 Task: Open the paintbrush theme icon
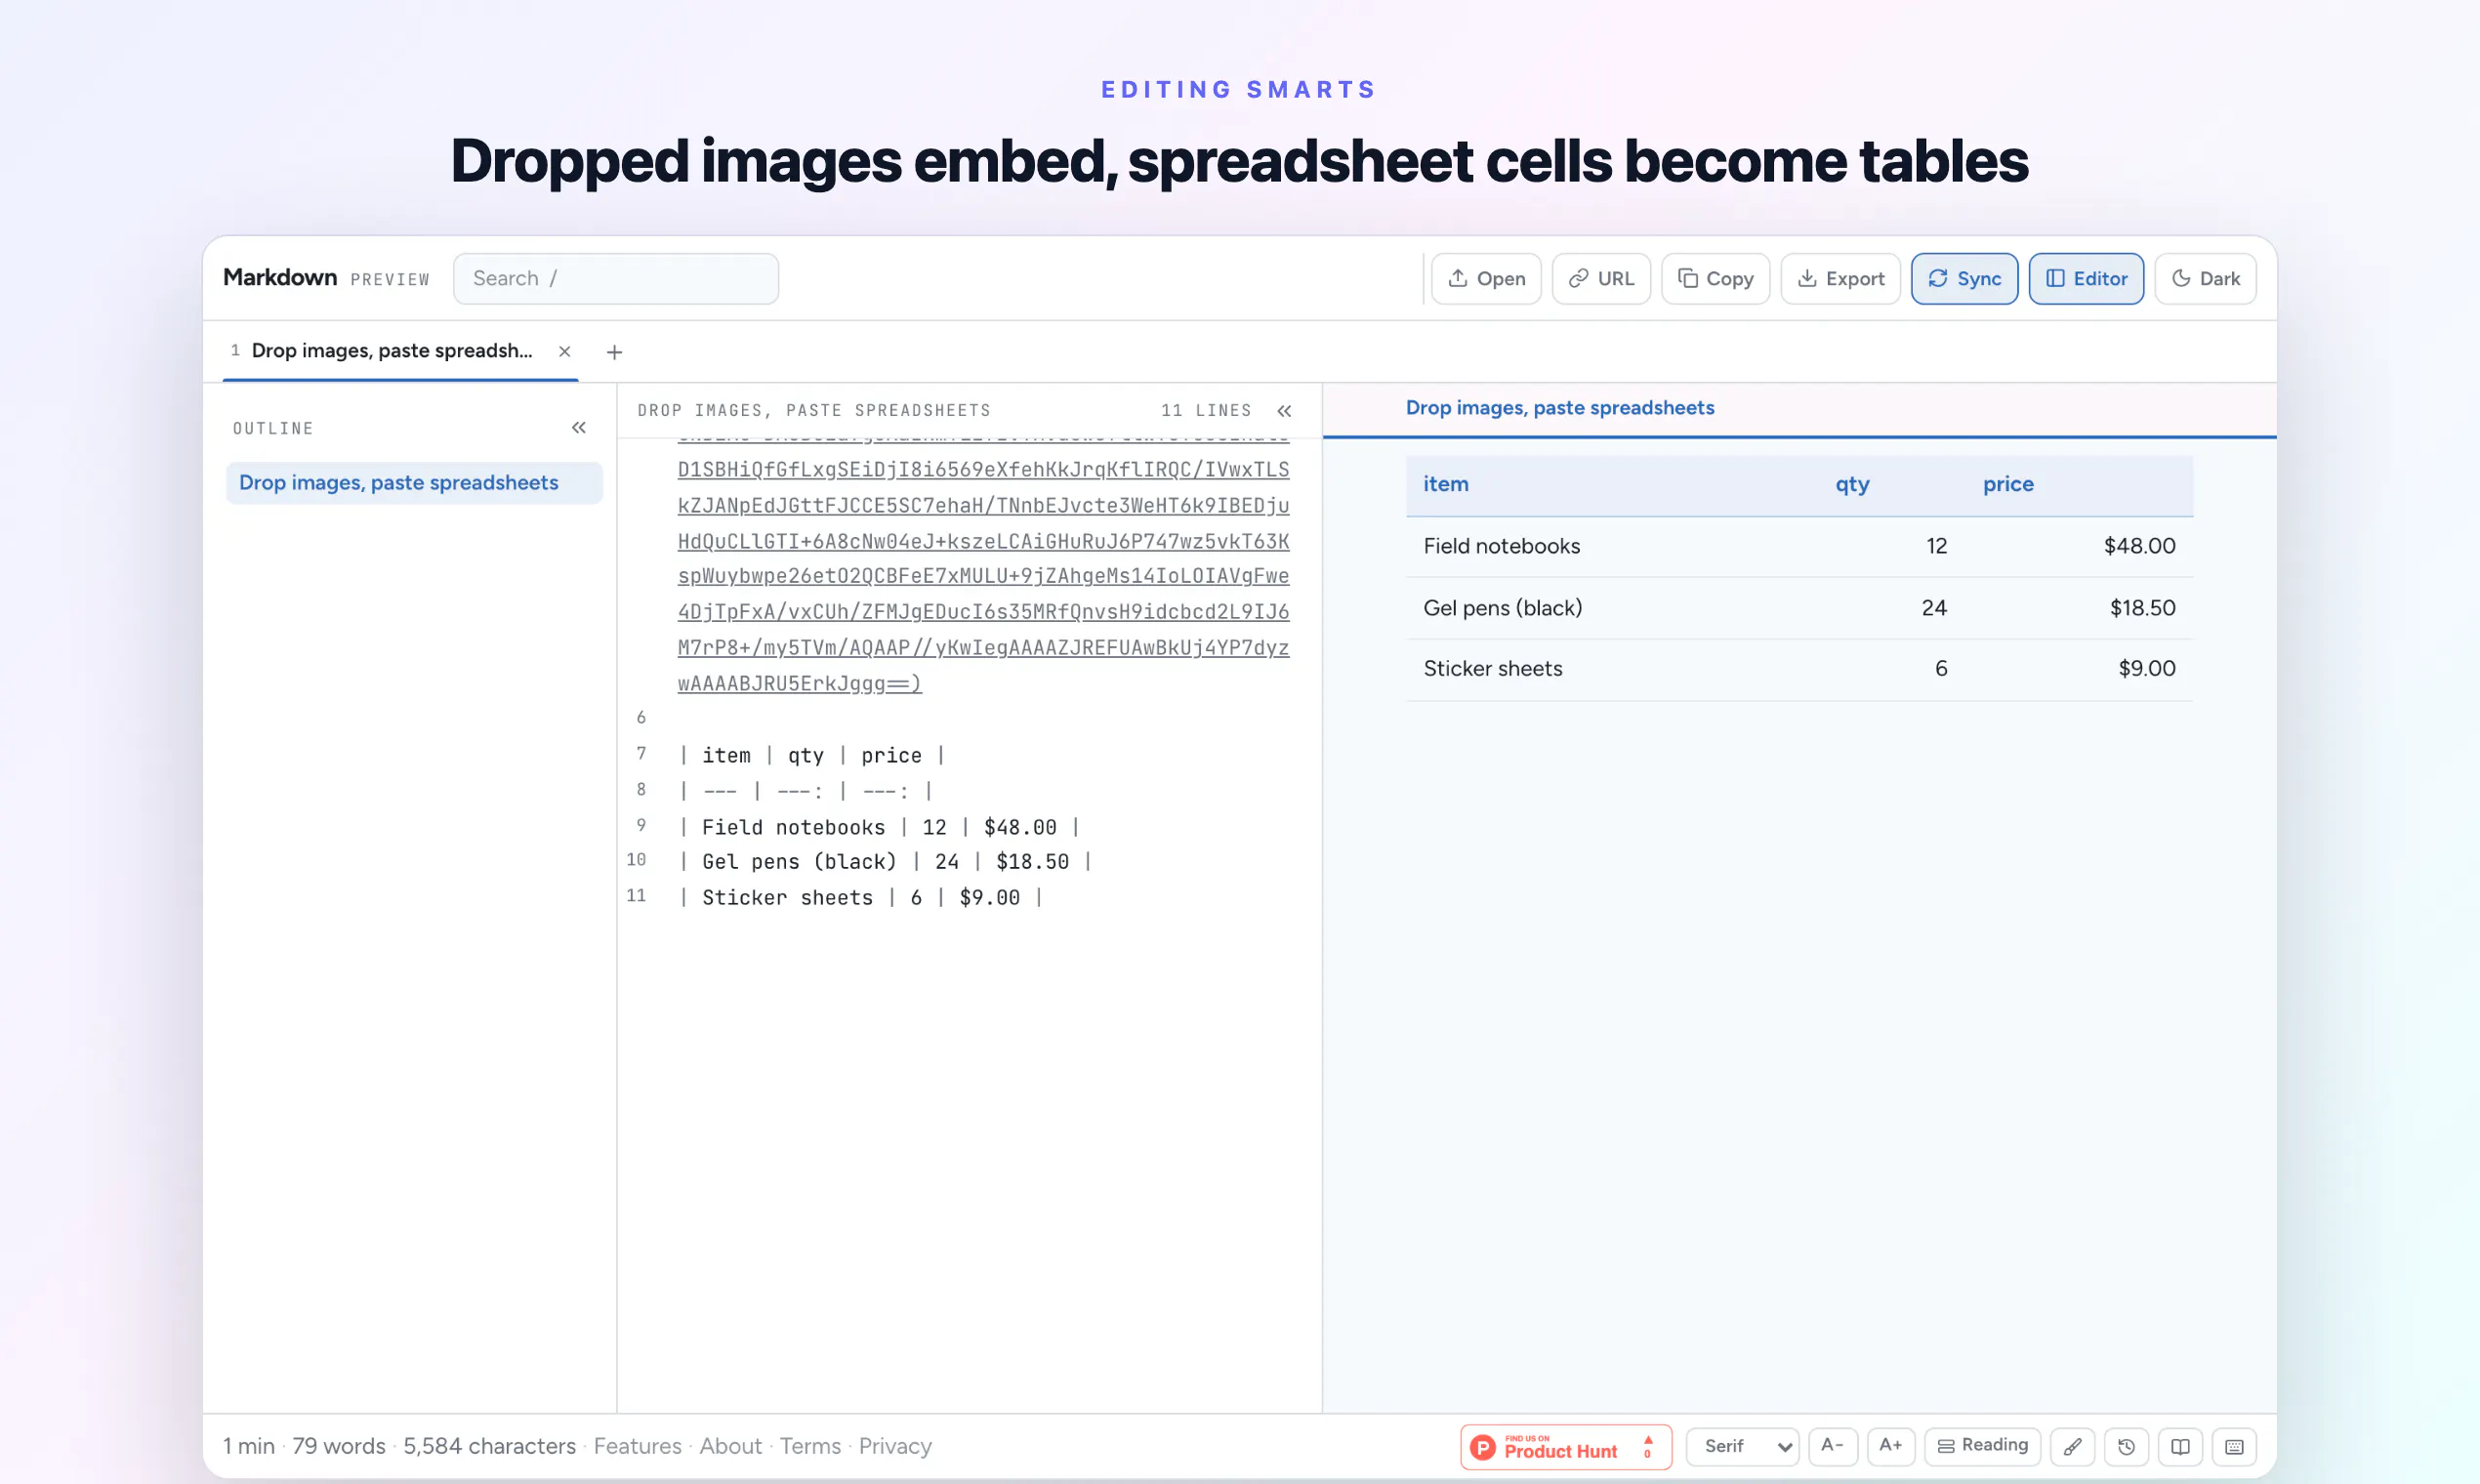click(x=2073, y=1446)
